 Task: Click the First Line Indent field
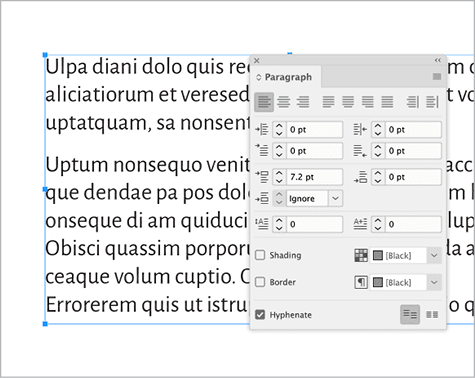point(314,150)
